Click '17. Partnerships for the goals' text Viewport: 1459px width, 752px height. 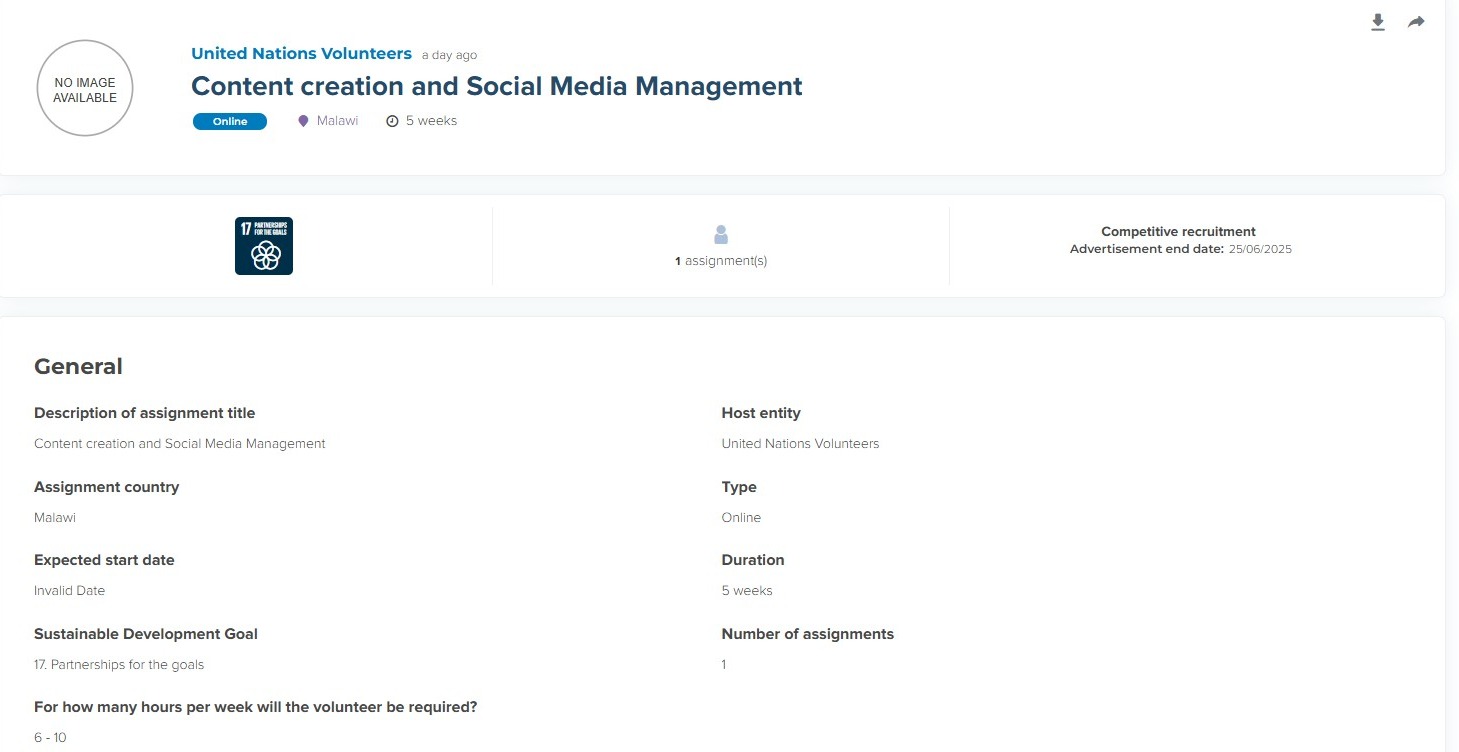119,665
